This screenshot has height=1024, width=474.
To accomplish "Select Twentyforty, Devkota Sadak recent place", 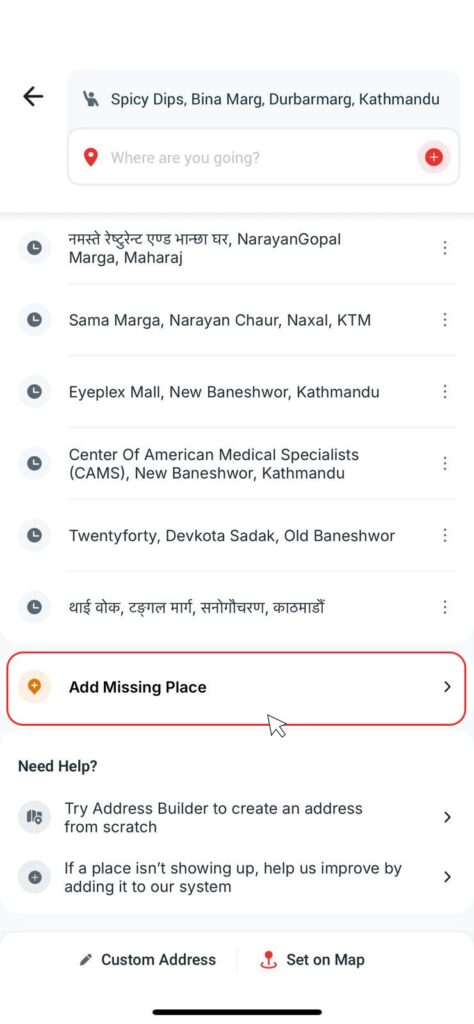I will point(237,536).
